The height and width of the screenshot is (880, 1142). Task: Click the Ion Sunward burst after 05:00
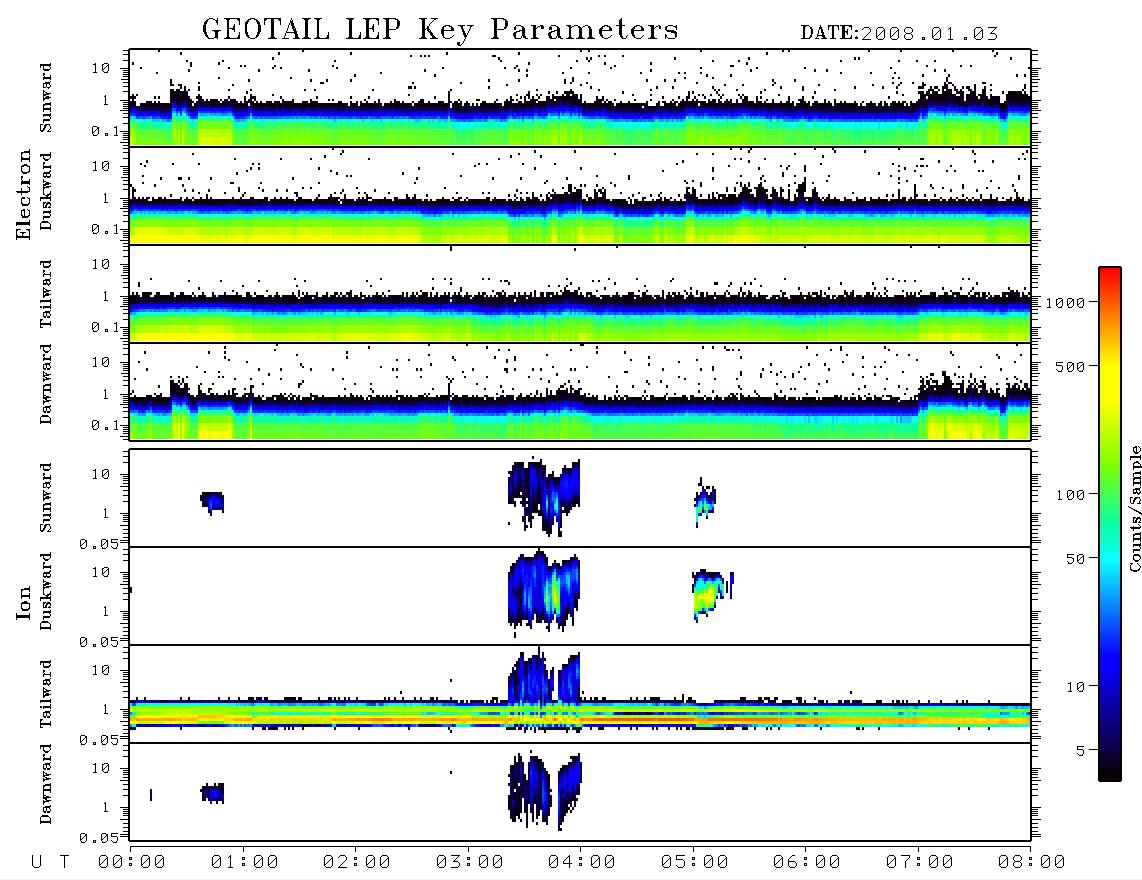click(705, 503)
